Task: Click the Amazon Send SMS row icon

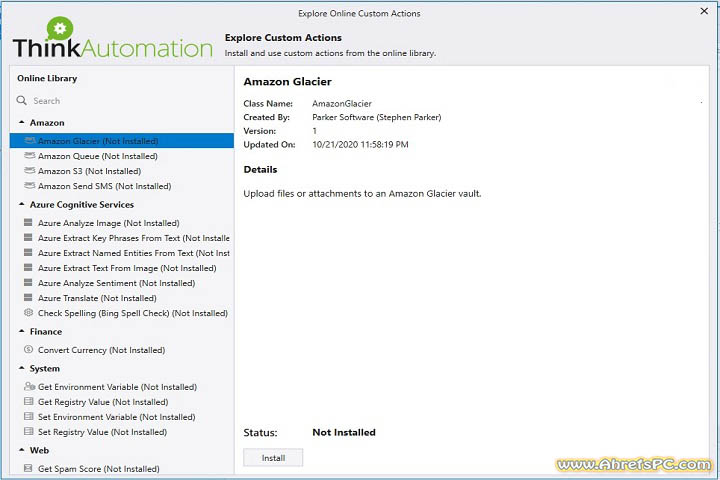Action: coord(29,186)
